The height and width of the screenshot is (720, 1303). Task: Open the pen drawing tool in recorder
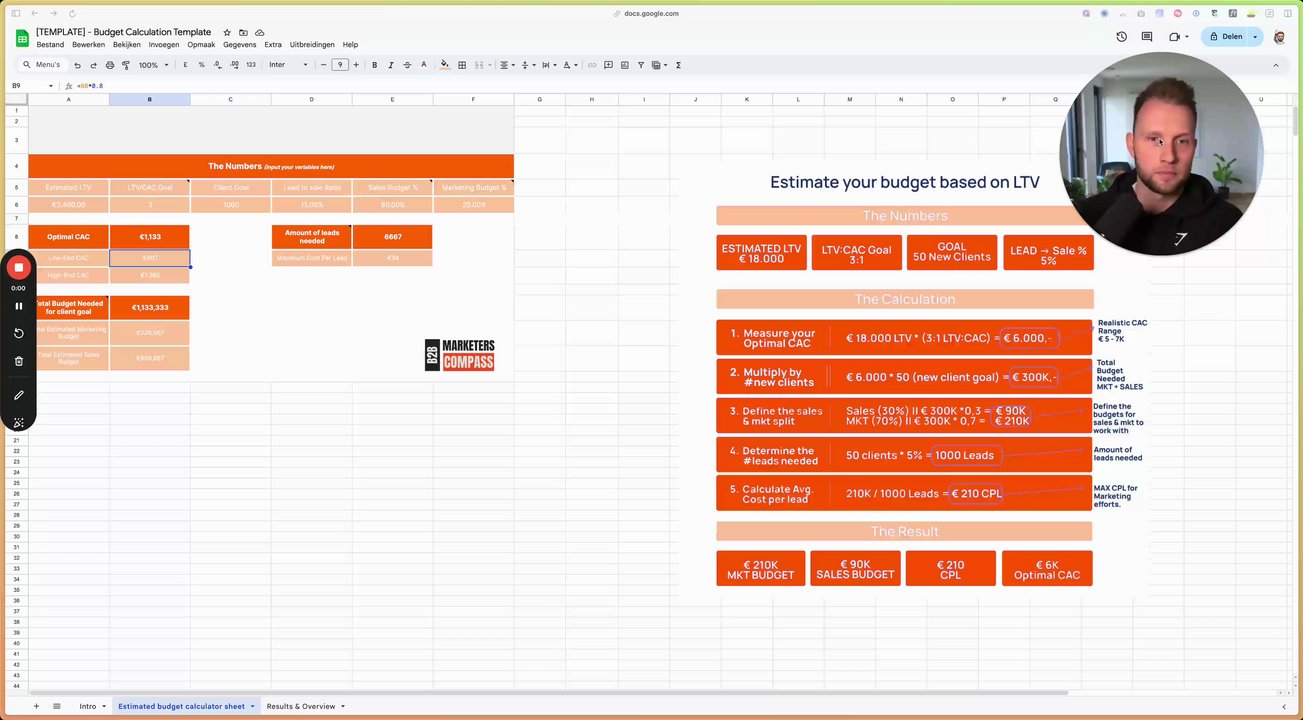(18, 395)
